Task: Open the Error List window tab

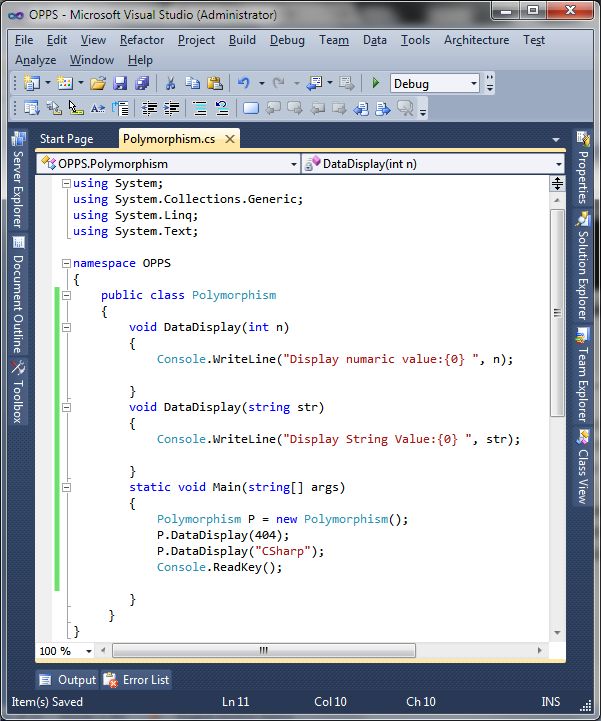Action: pos(136,680)
